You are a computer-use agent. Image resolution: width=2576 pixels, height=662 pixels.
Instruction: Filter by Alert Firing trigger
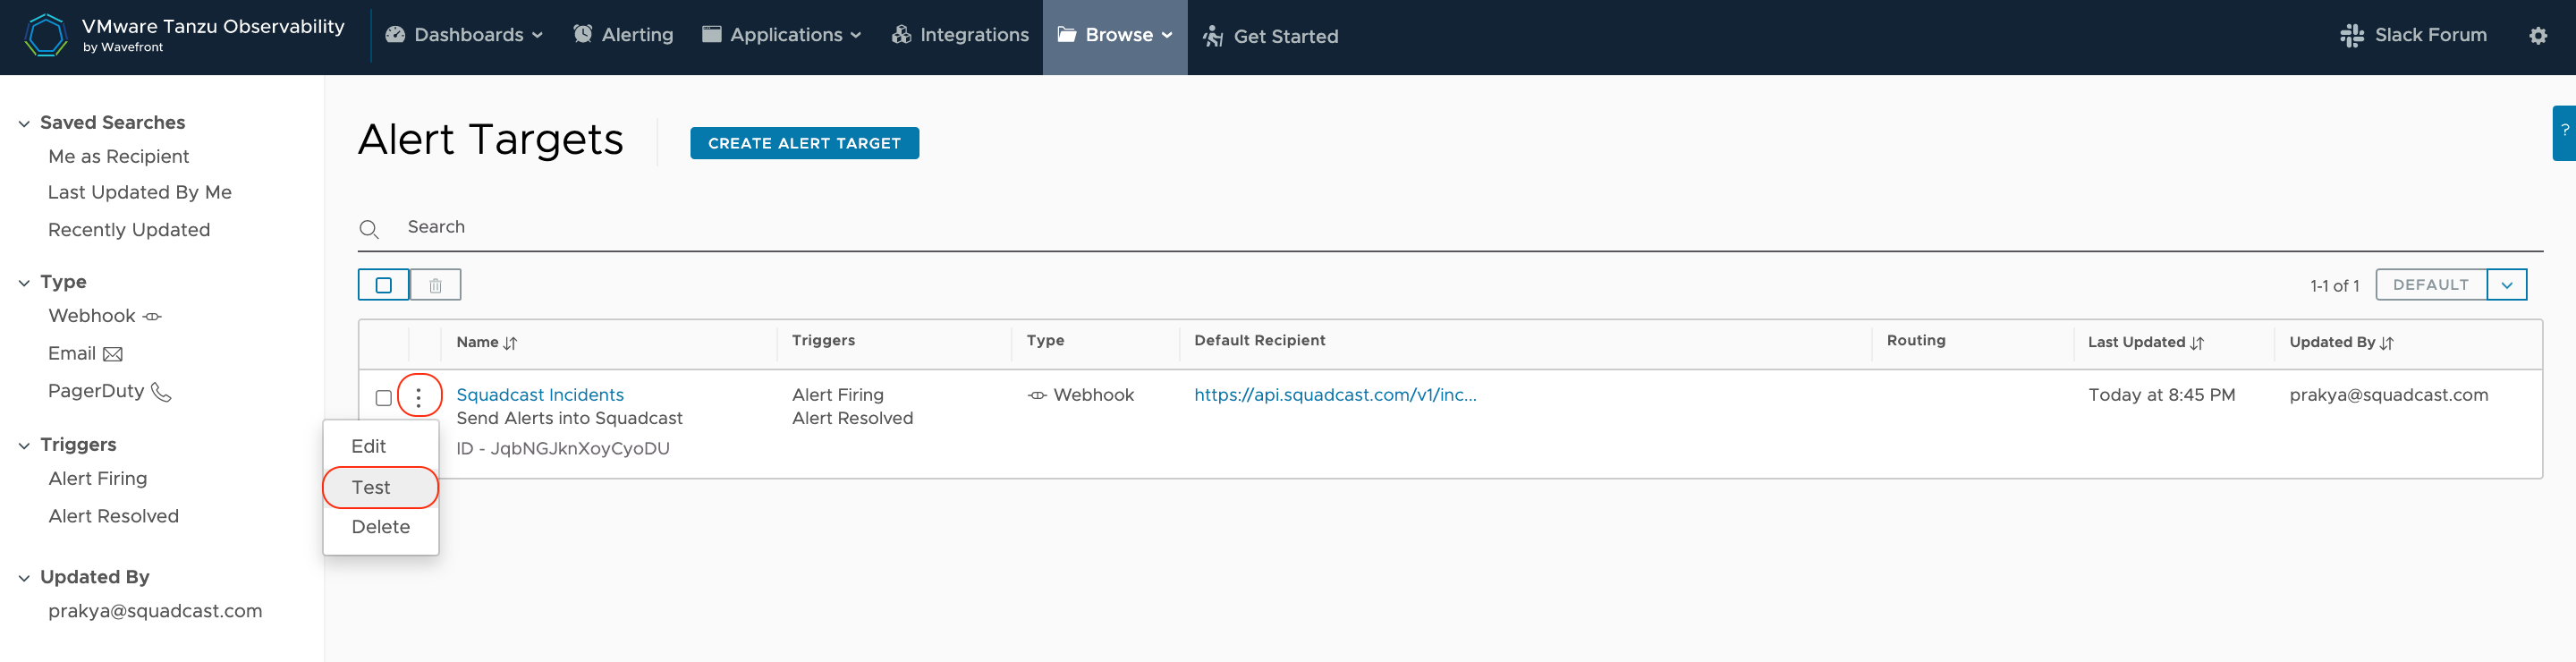coord(98,479)
